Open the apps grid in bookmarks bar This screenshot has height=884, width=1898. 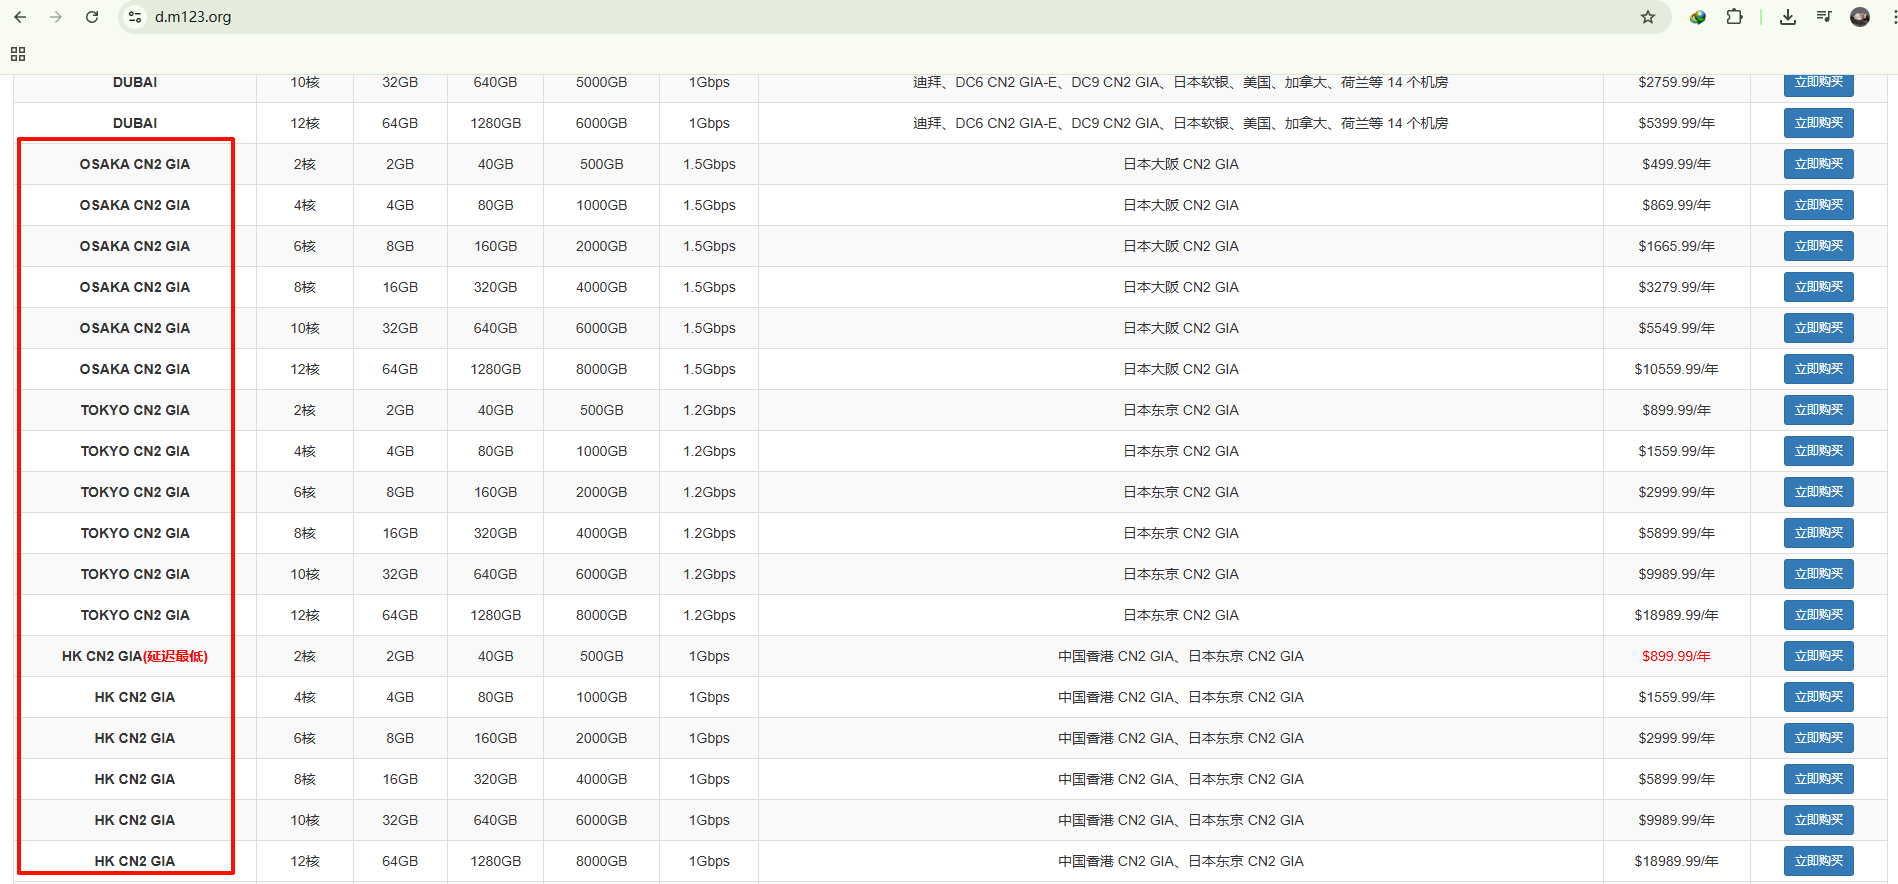18,54
